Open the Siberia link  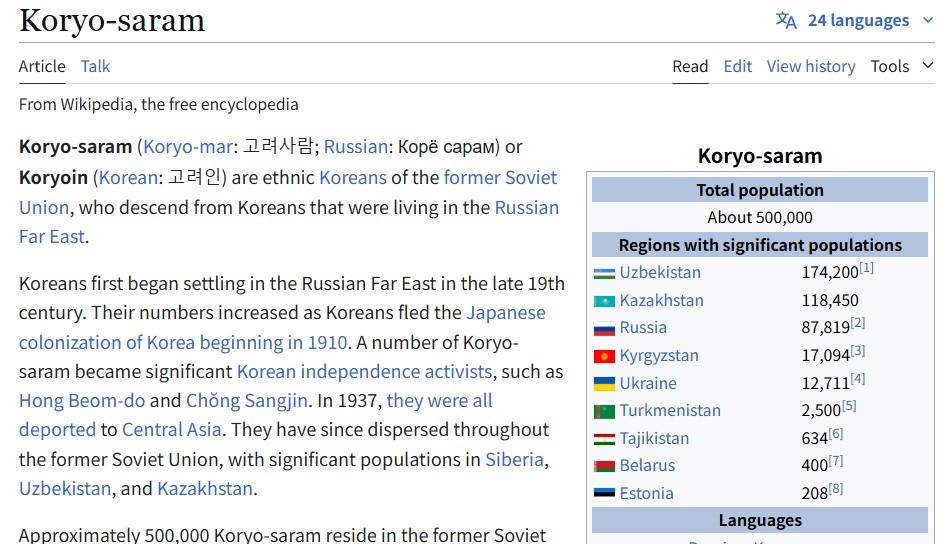514,460
